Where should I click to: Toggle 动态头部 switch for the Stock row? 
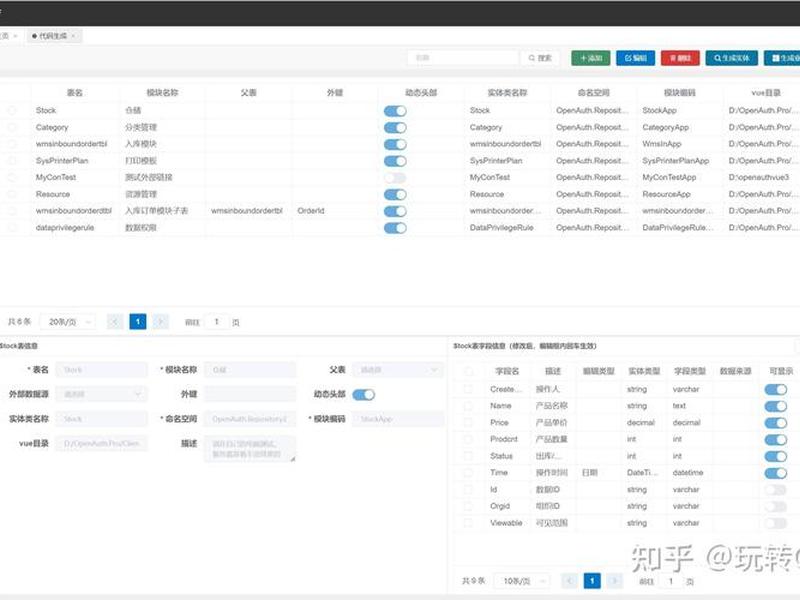point(395,111)
